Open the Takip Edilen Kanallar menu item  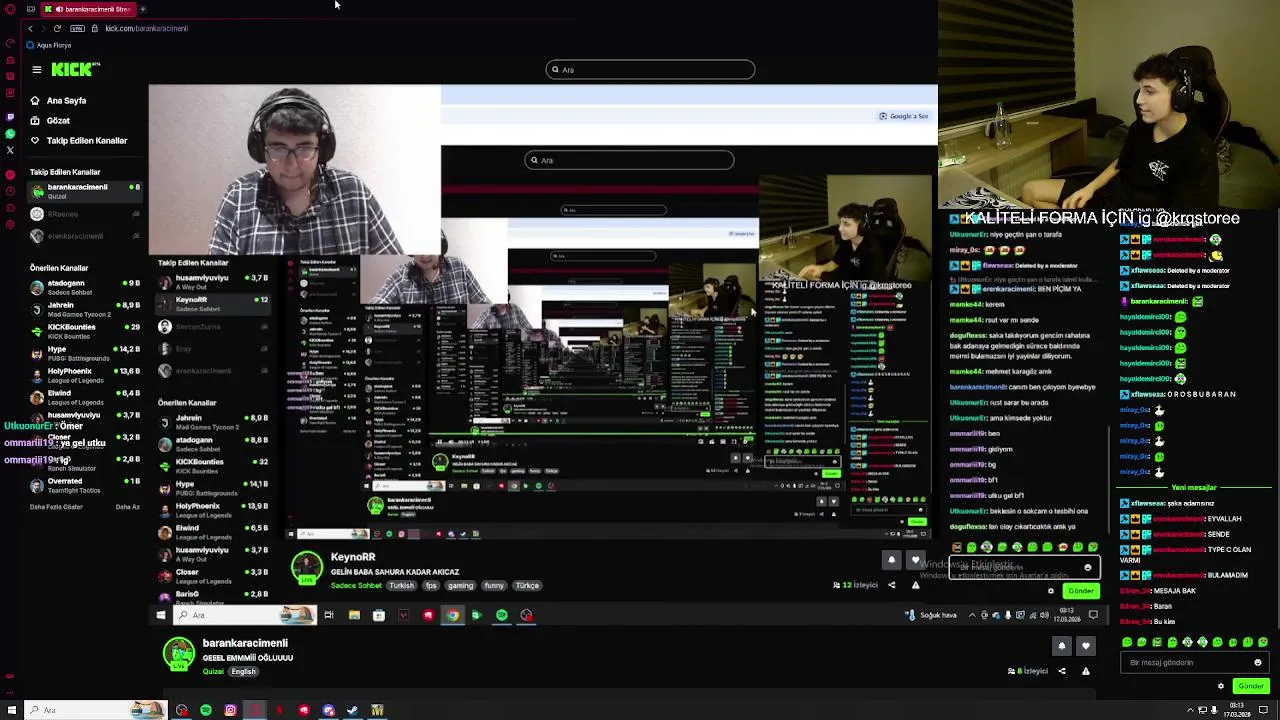pos(79,140)
